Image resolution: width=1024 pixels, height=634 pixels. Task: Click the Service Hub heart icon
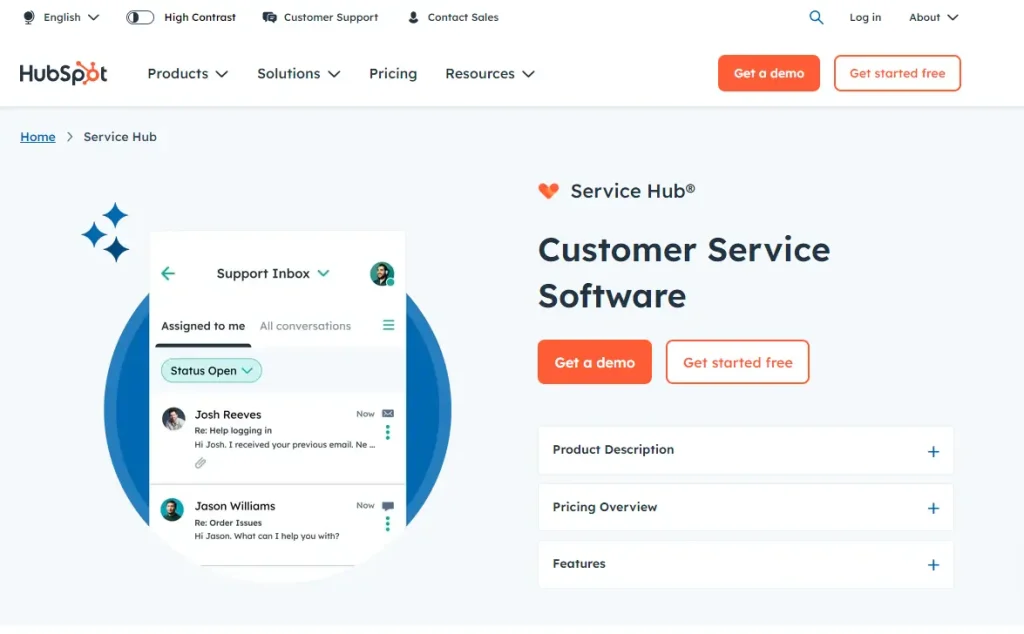[x=549, y=190]
